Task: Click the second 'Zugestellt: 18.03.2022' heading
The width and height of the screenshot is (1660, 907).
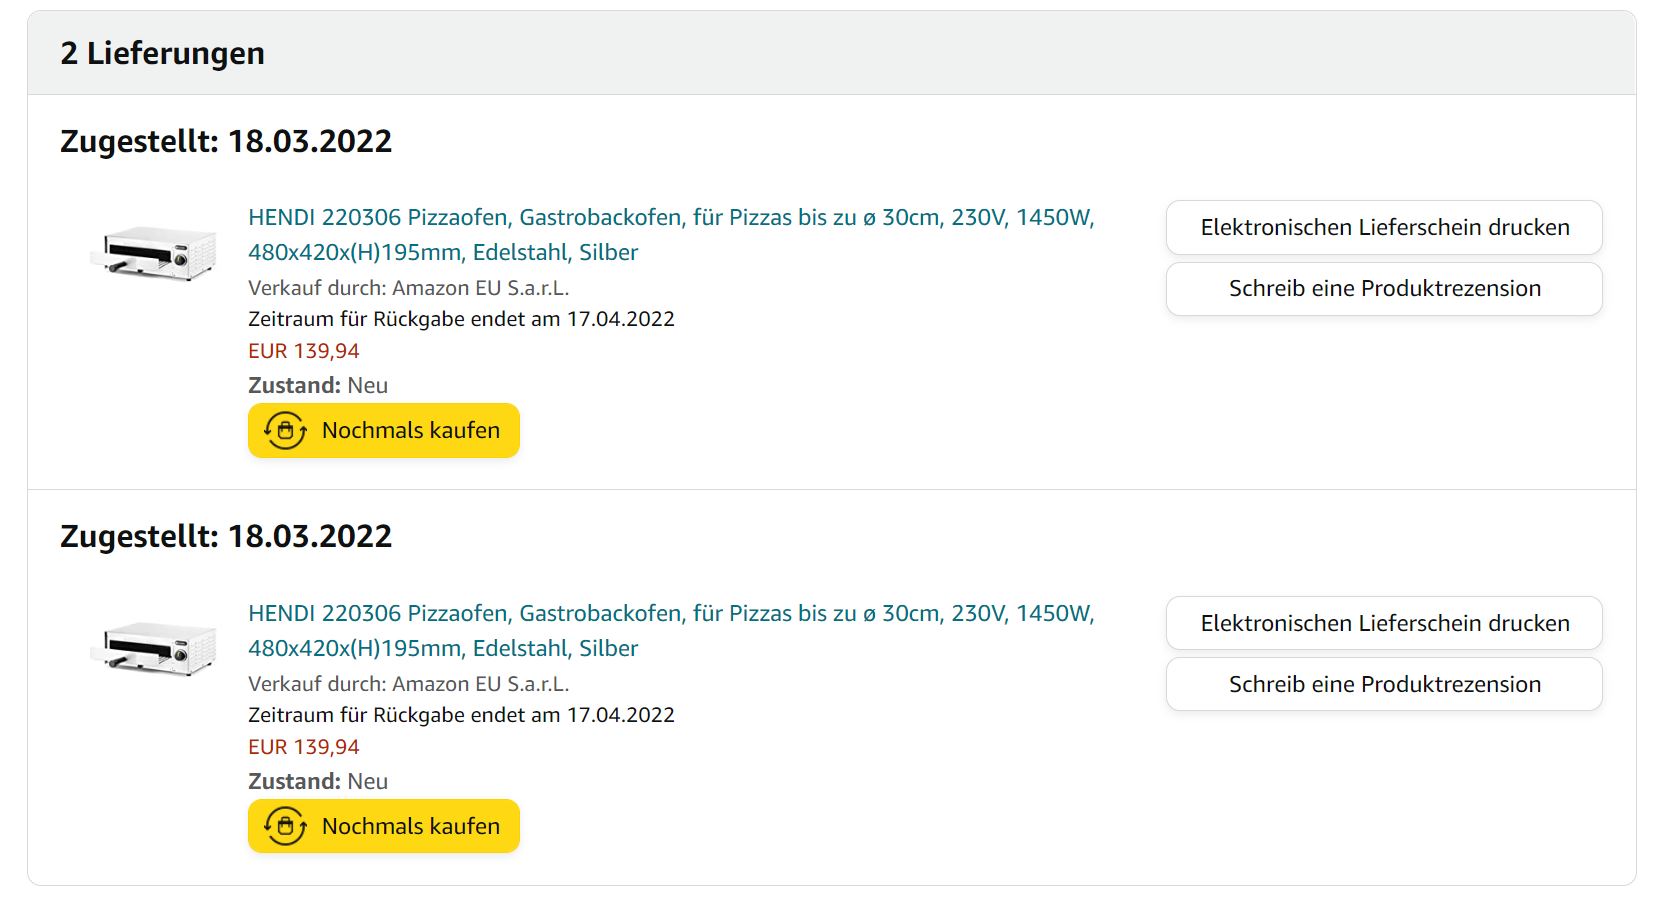Action: point(226,536)
